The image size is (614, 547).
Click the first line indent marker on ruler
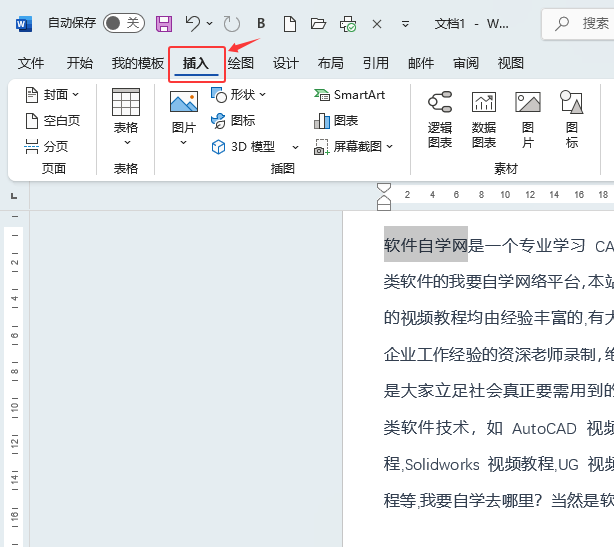384,188
